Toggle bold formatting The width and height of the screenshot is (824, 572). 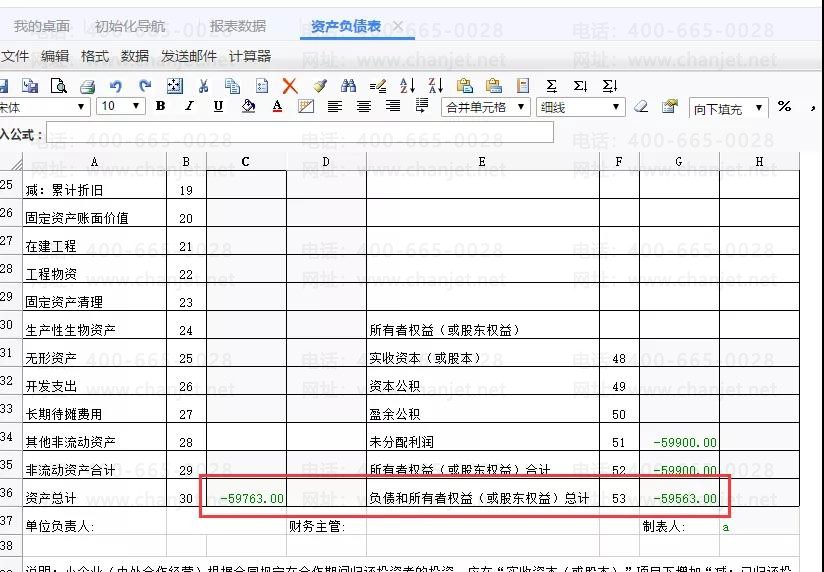click(x=161, y=106)
